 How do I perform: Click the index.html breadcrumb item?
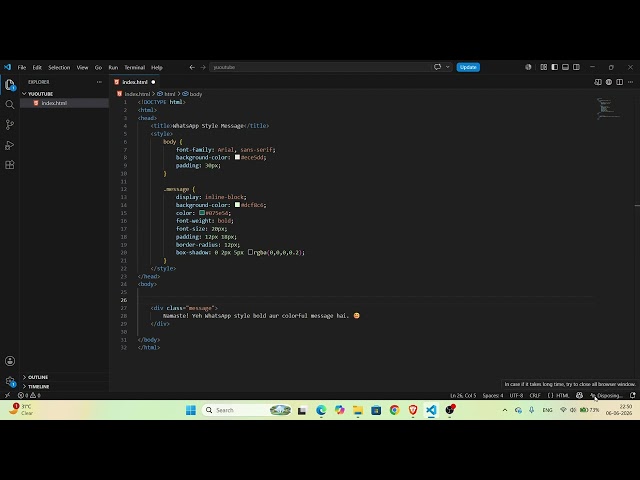point(134,94)
